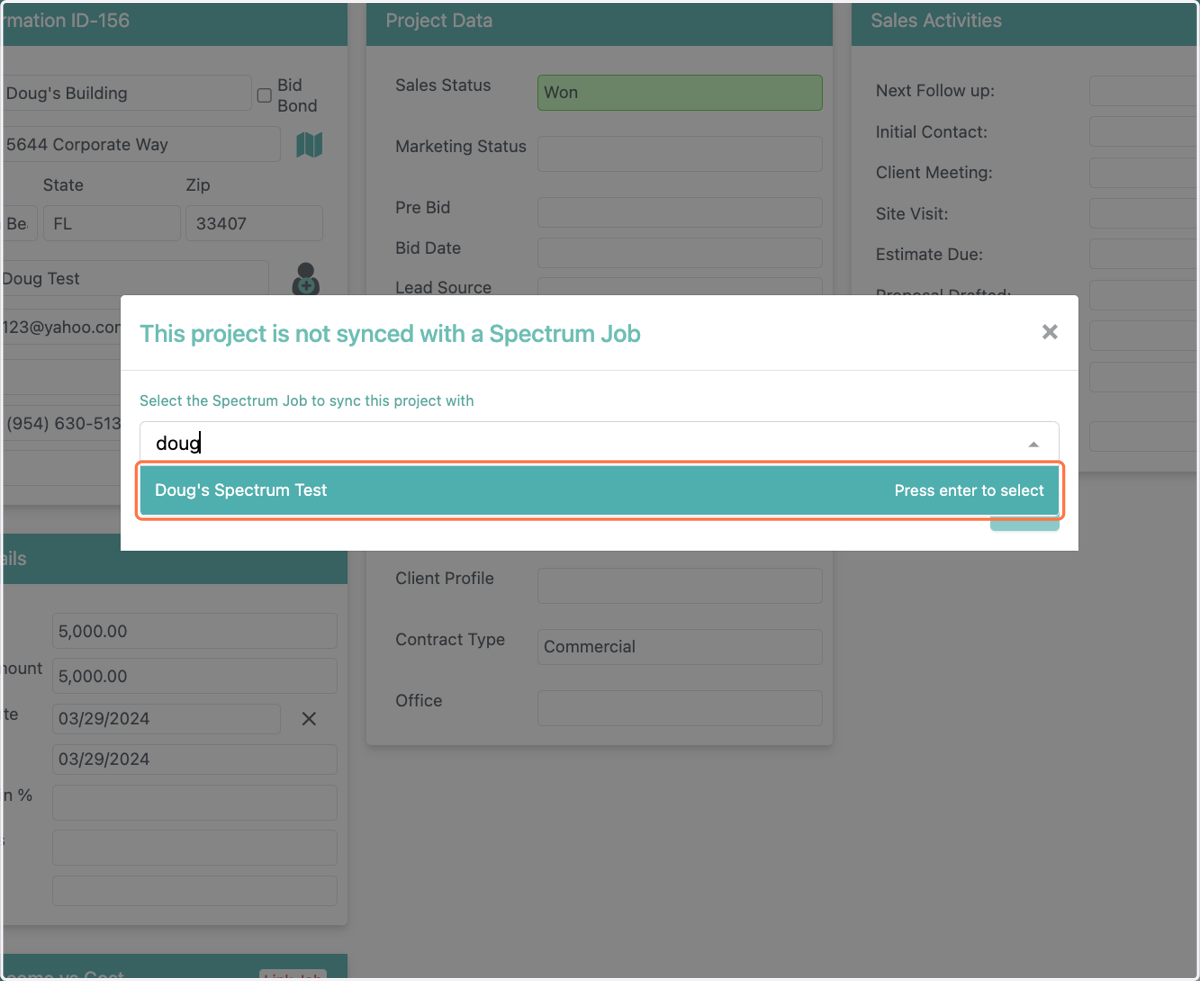Click the Project Data panel header

coord(599,22)
